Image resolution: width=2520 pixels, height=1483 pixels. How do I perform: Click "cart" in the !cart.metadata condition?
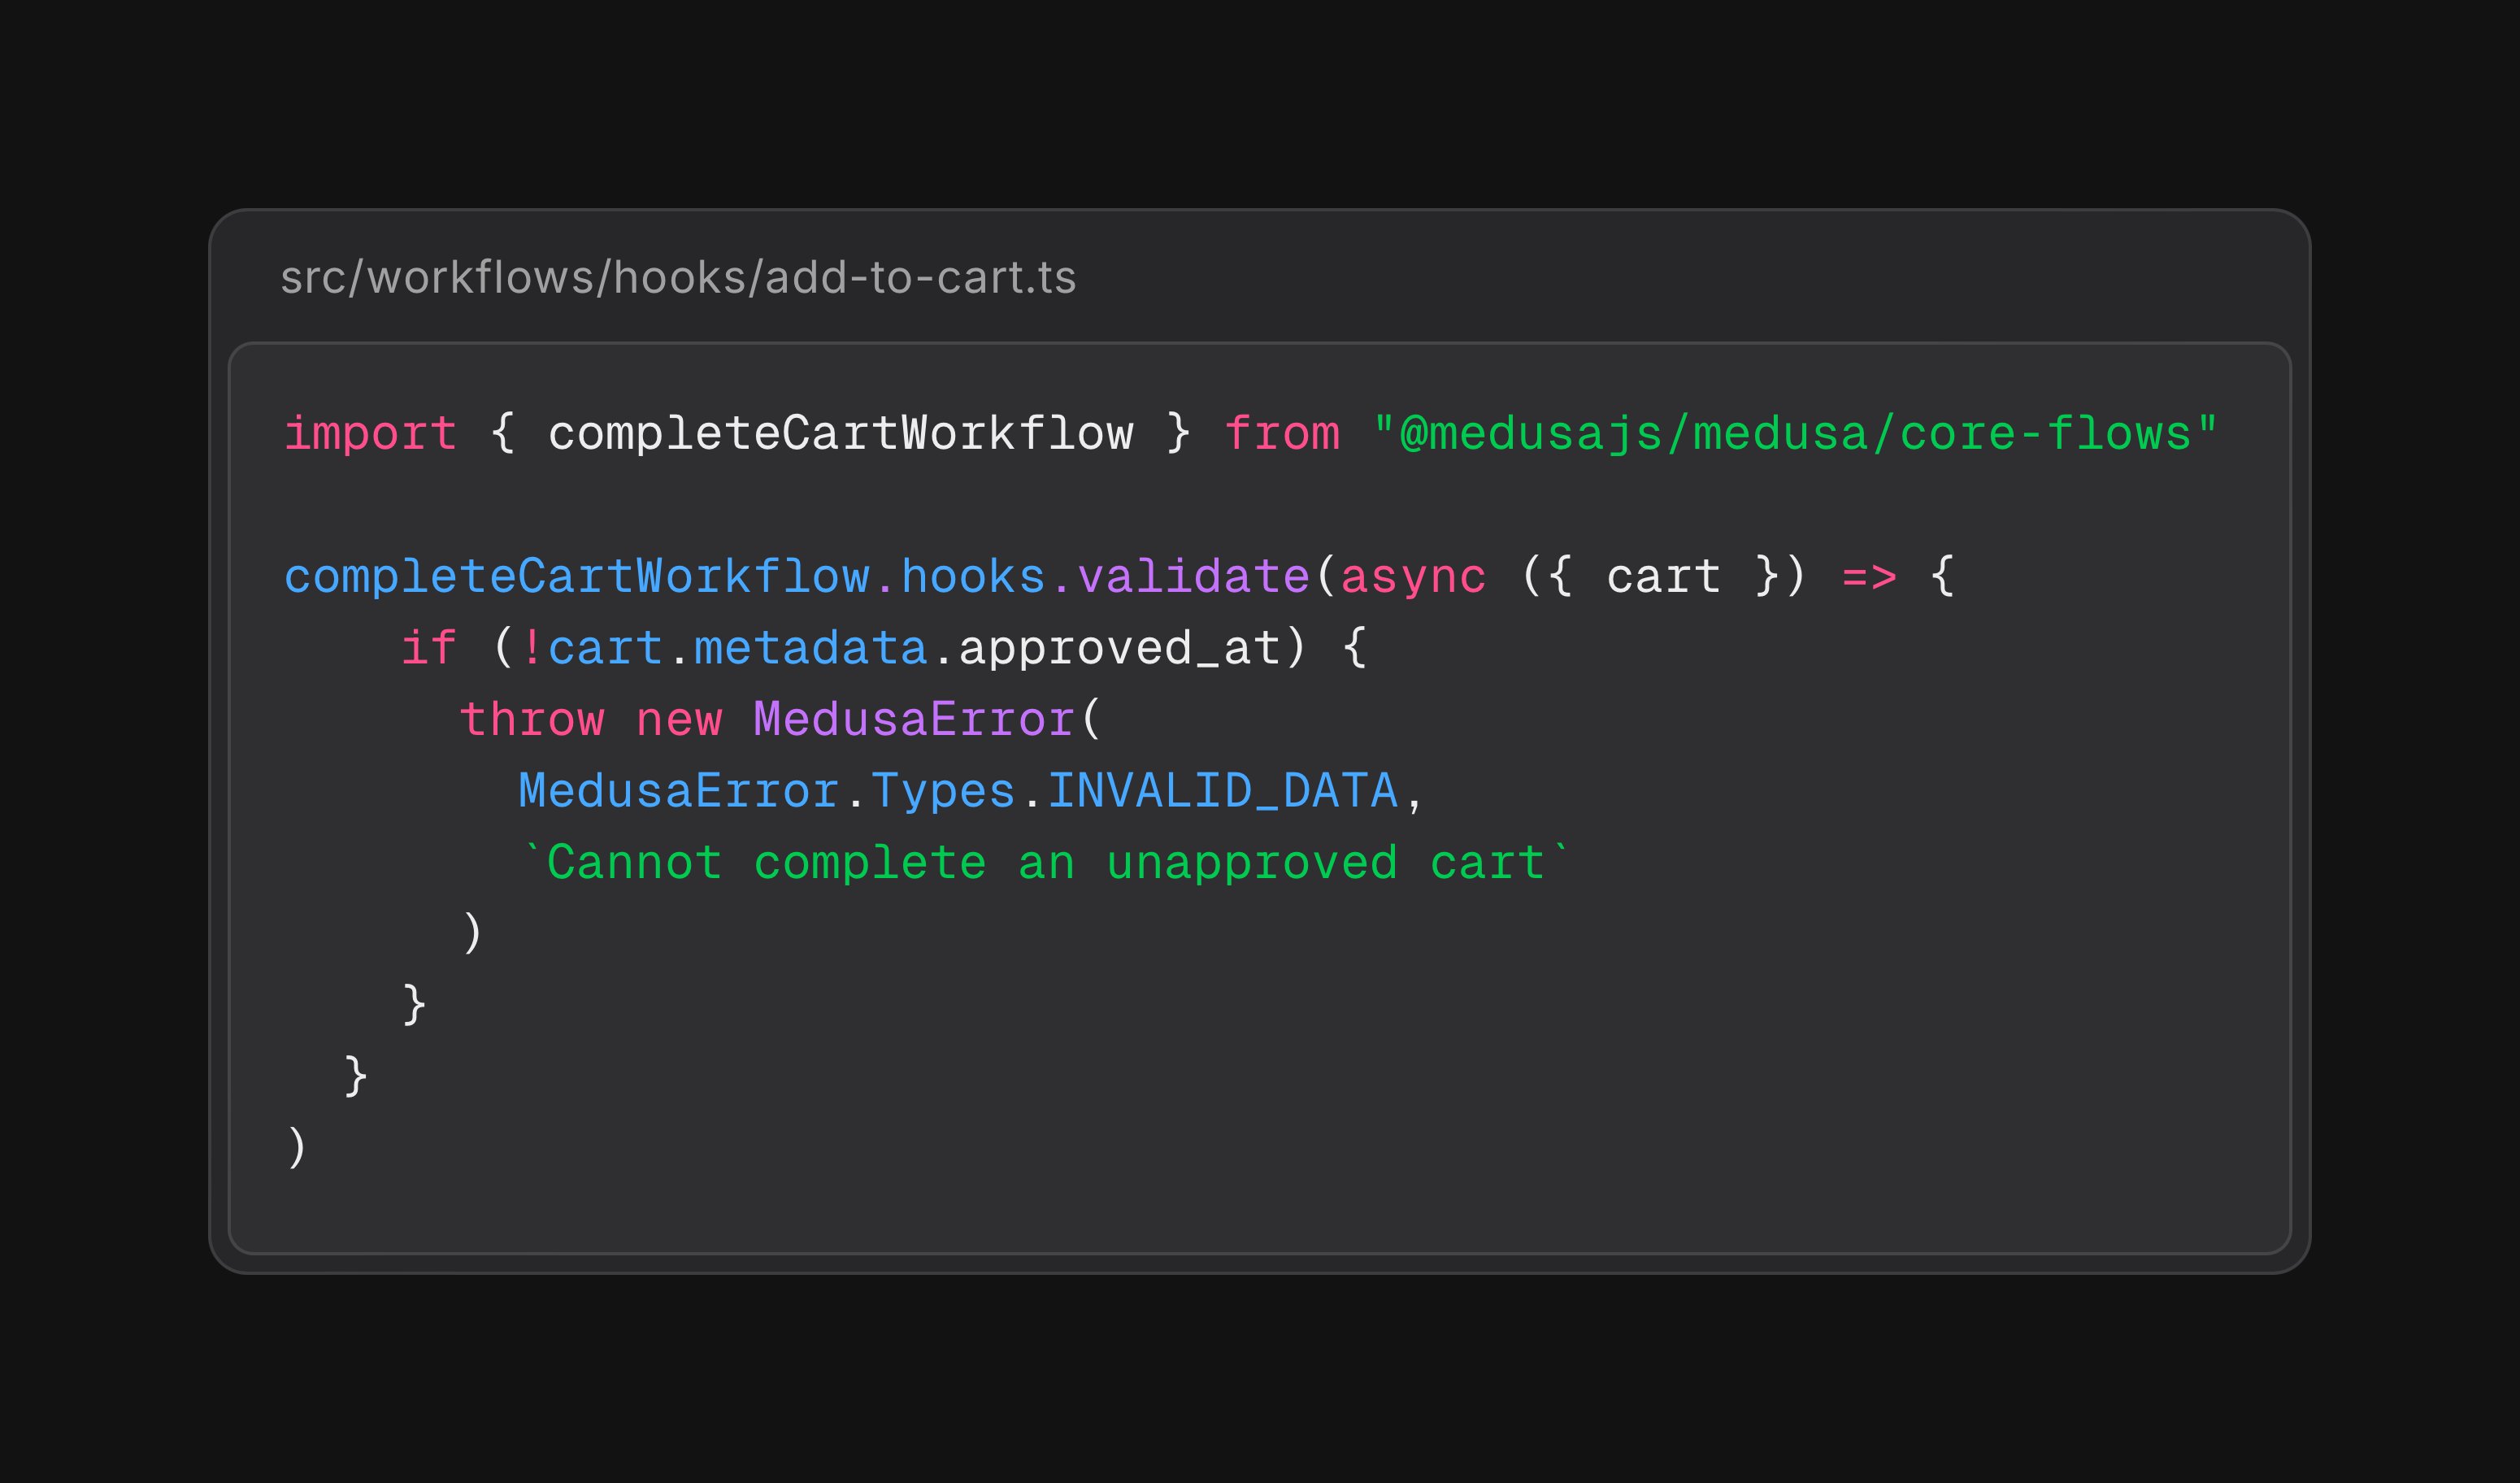click(606, 648)
